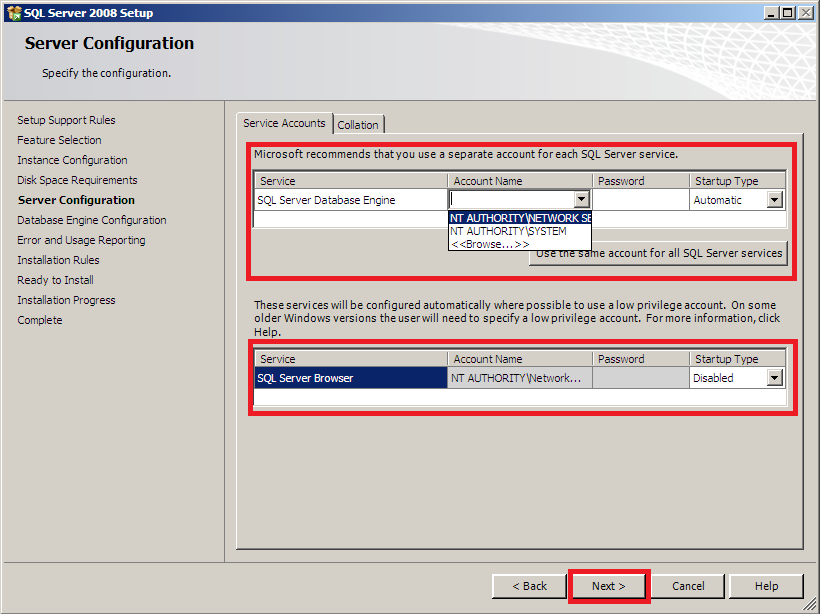
Task: Select NT AUTHORITY\SYSTEM from account list
Action: click(520, 231)
